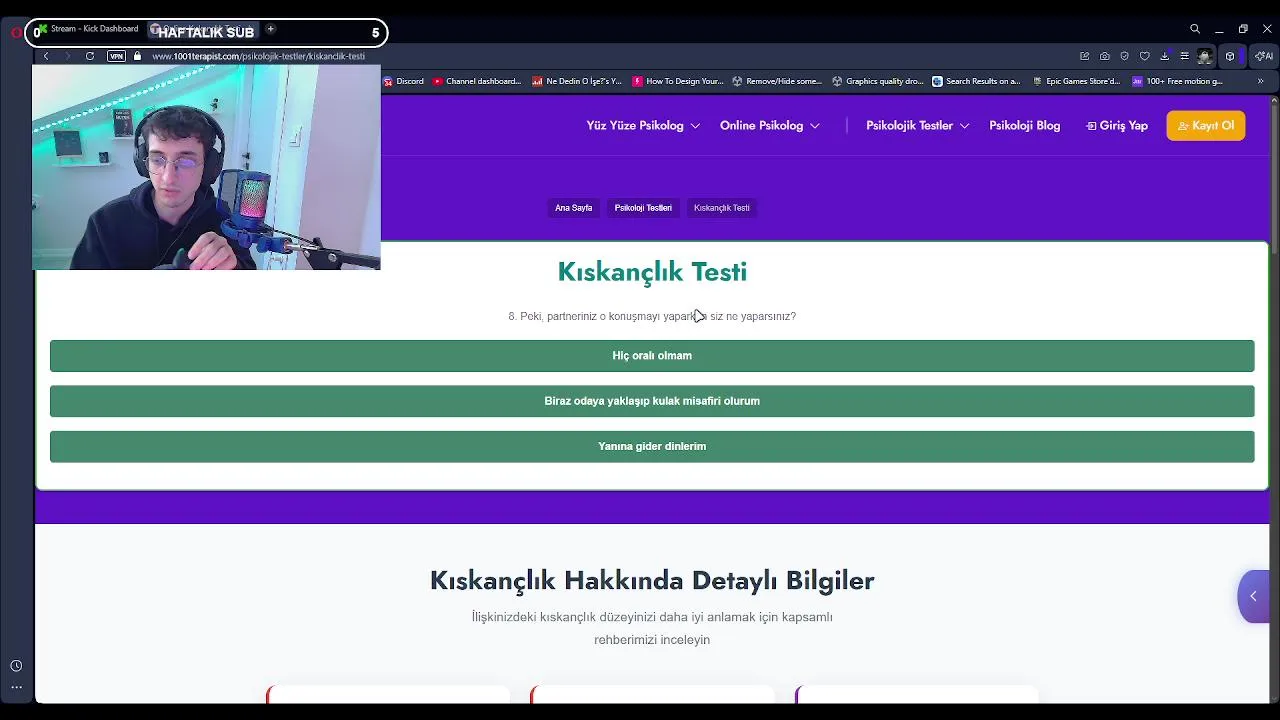
Task: Open the 'Ne Dedin O İşe?' bookmark
Action: pyautogui.click(x=577, y=81)
